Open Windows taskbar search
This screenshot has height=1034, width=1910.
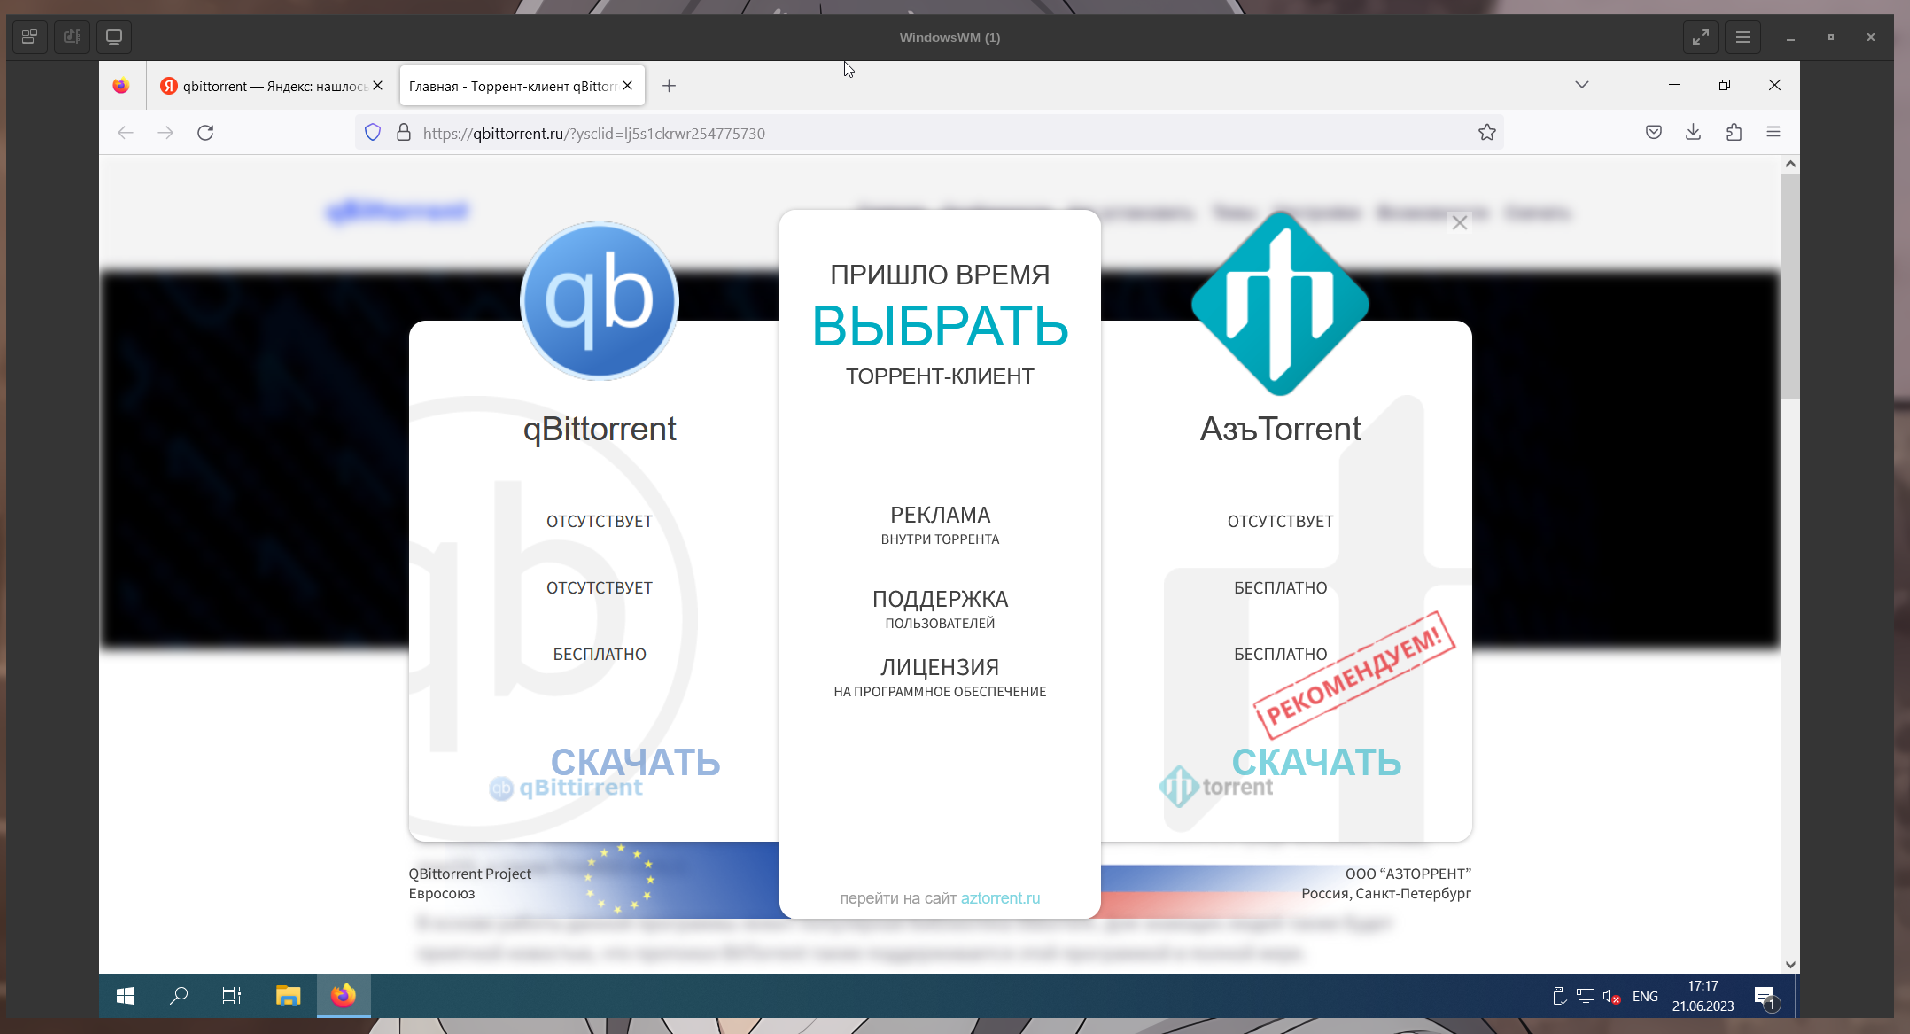(x=179, y=996)
